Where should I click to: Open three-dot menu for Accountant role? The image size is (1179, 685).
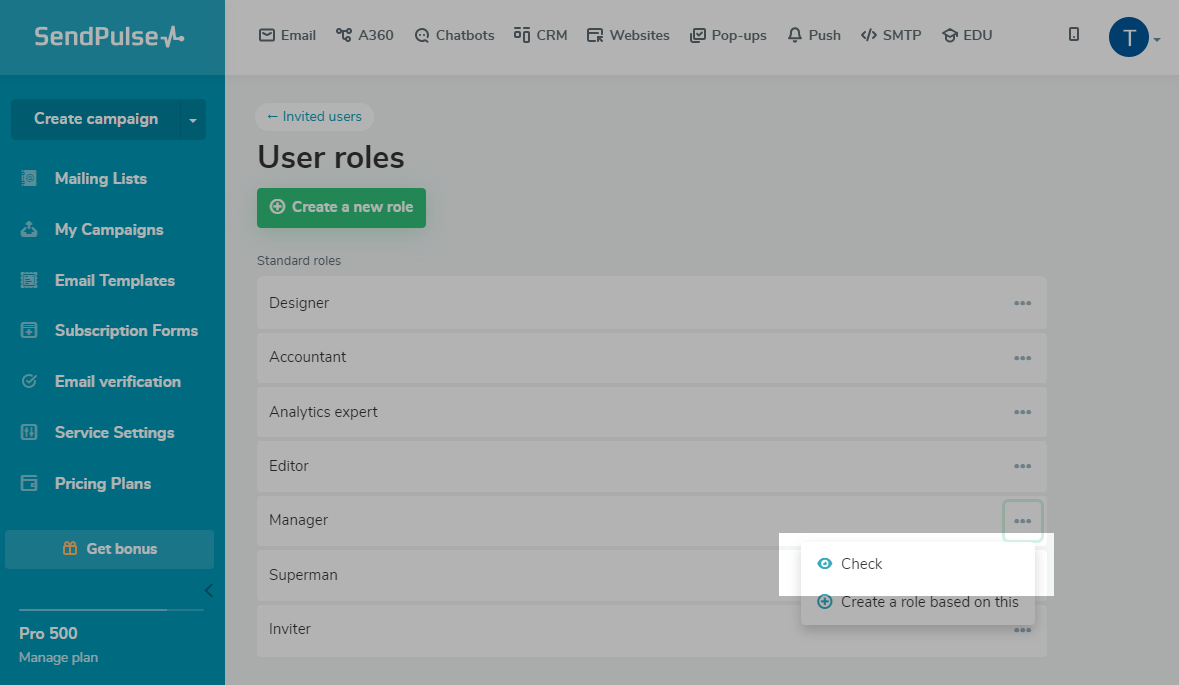pos(1022,357)
